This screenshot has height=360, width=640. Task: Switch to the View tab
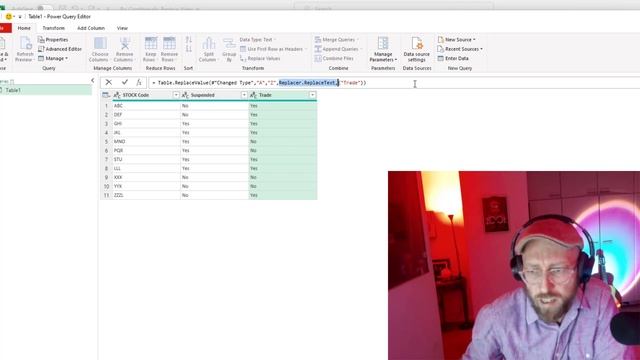122,28
